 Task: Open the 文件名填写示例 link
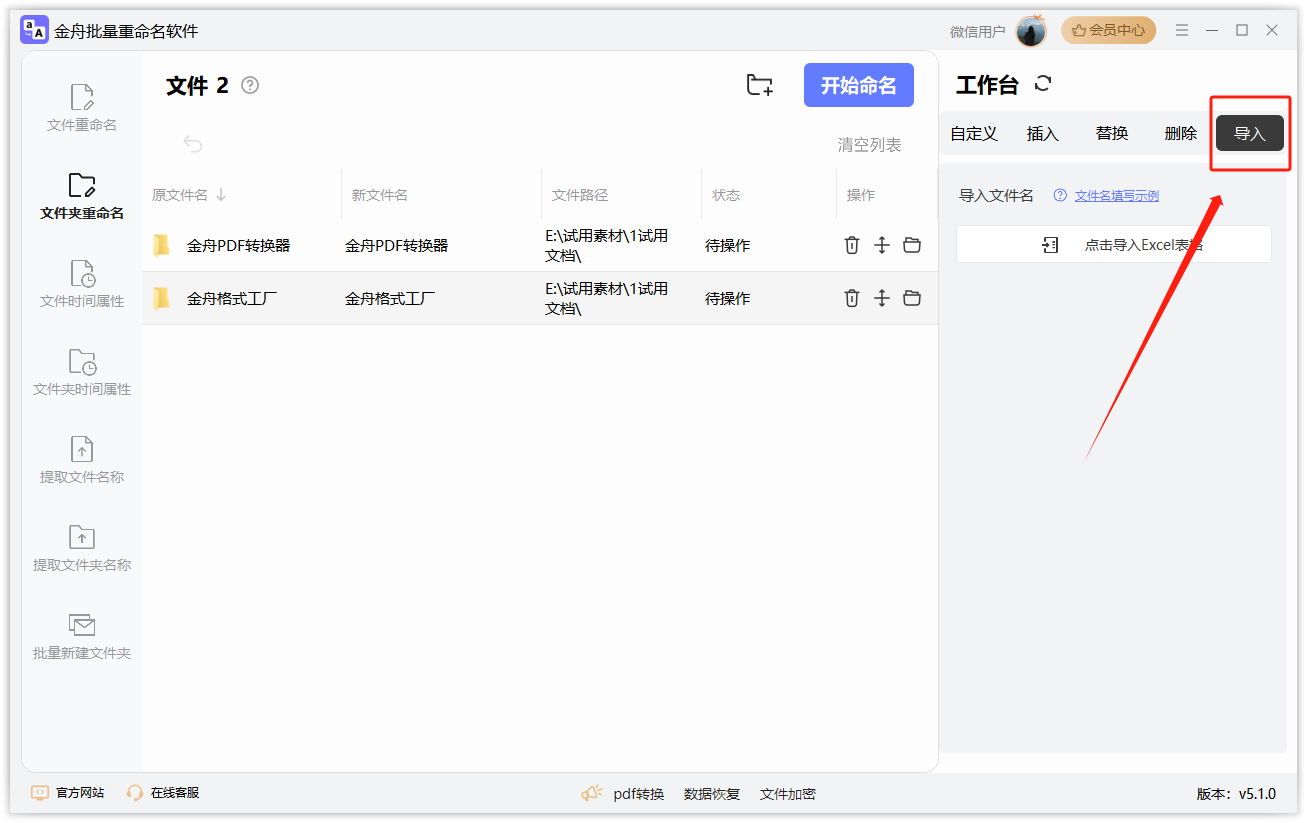1117,196
